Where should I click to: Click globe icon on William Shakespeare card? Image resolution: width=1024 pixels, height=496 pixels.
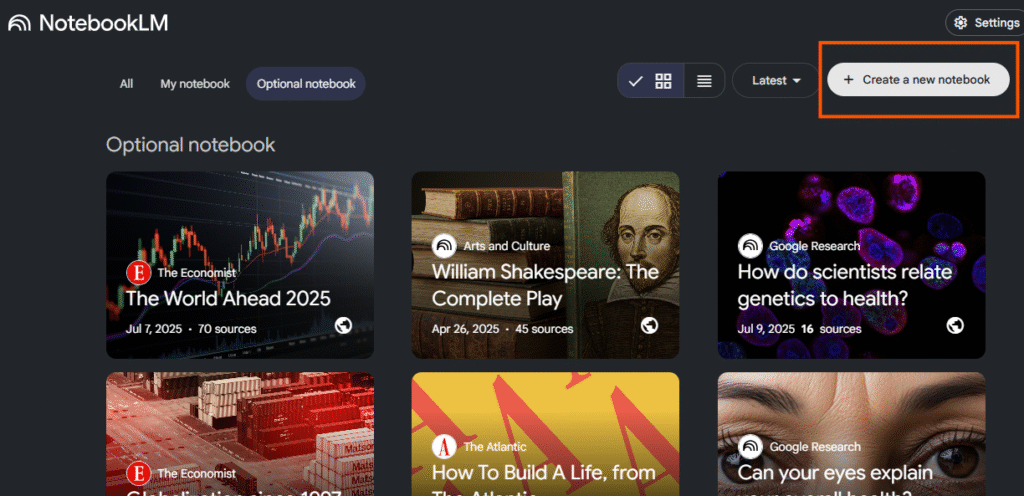[x=649, y=326]
